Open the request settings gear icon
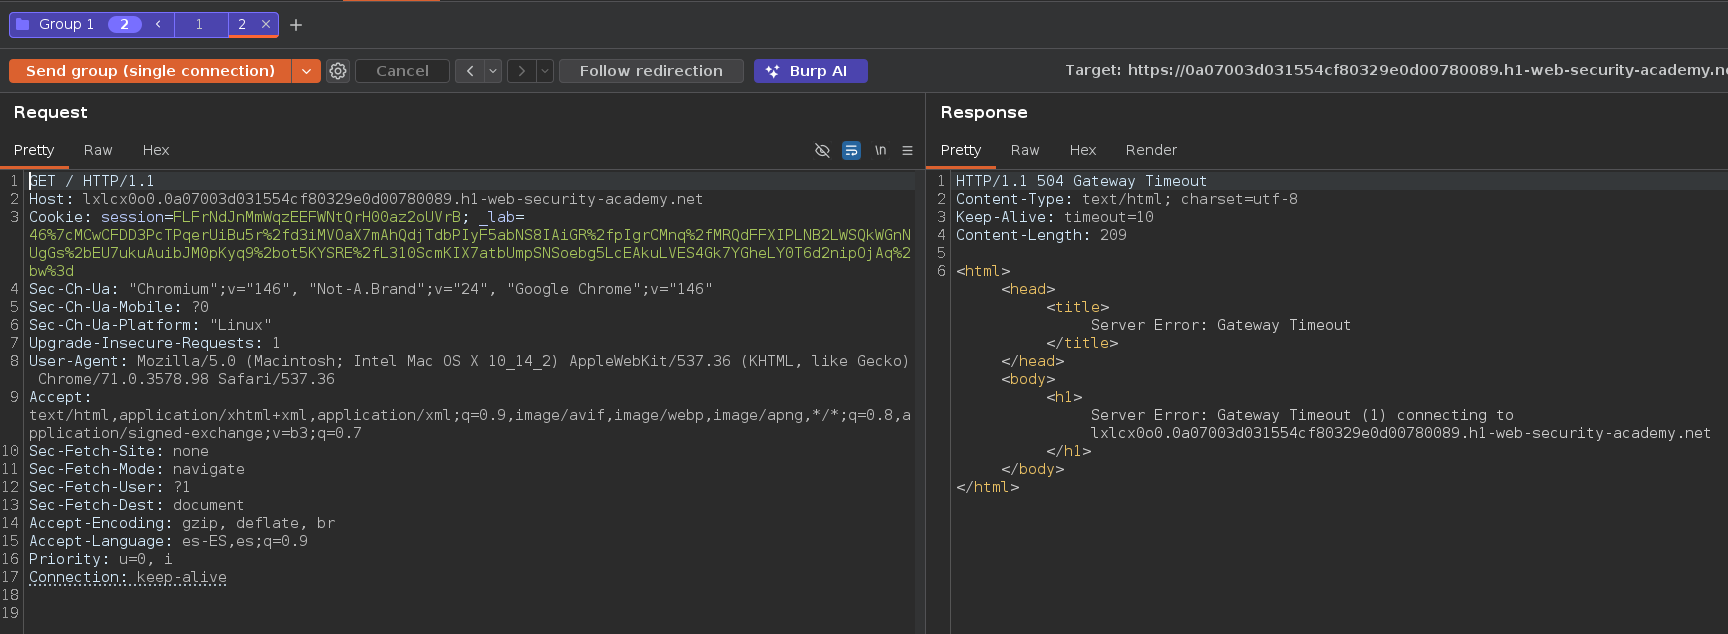Image resolution: width=1728 pixels, height=634 pixels. tap(338, 71)
